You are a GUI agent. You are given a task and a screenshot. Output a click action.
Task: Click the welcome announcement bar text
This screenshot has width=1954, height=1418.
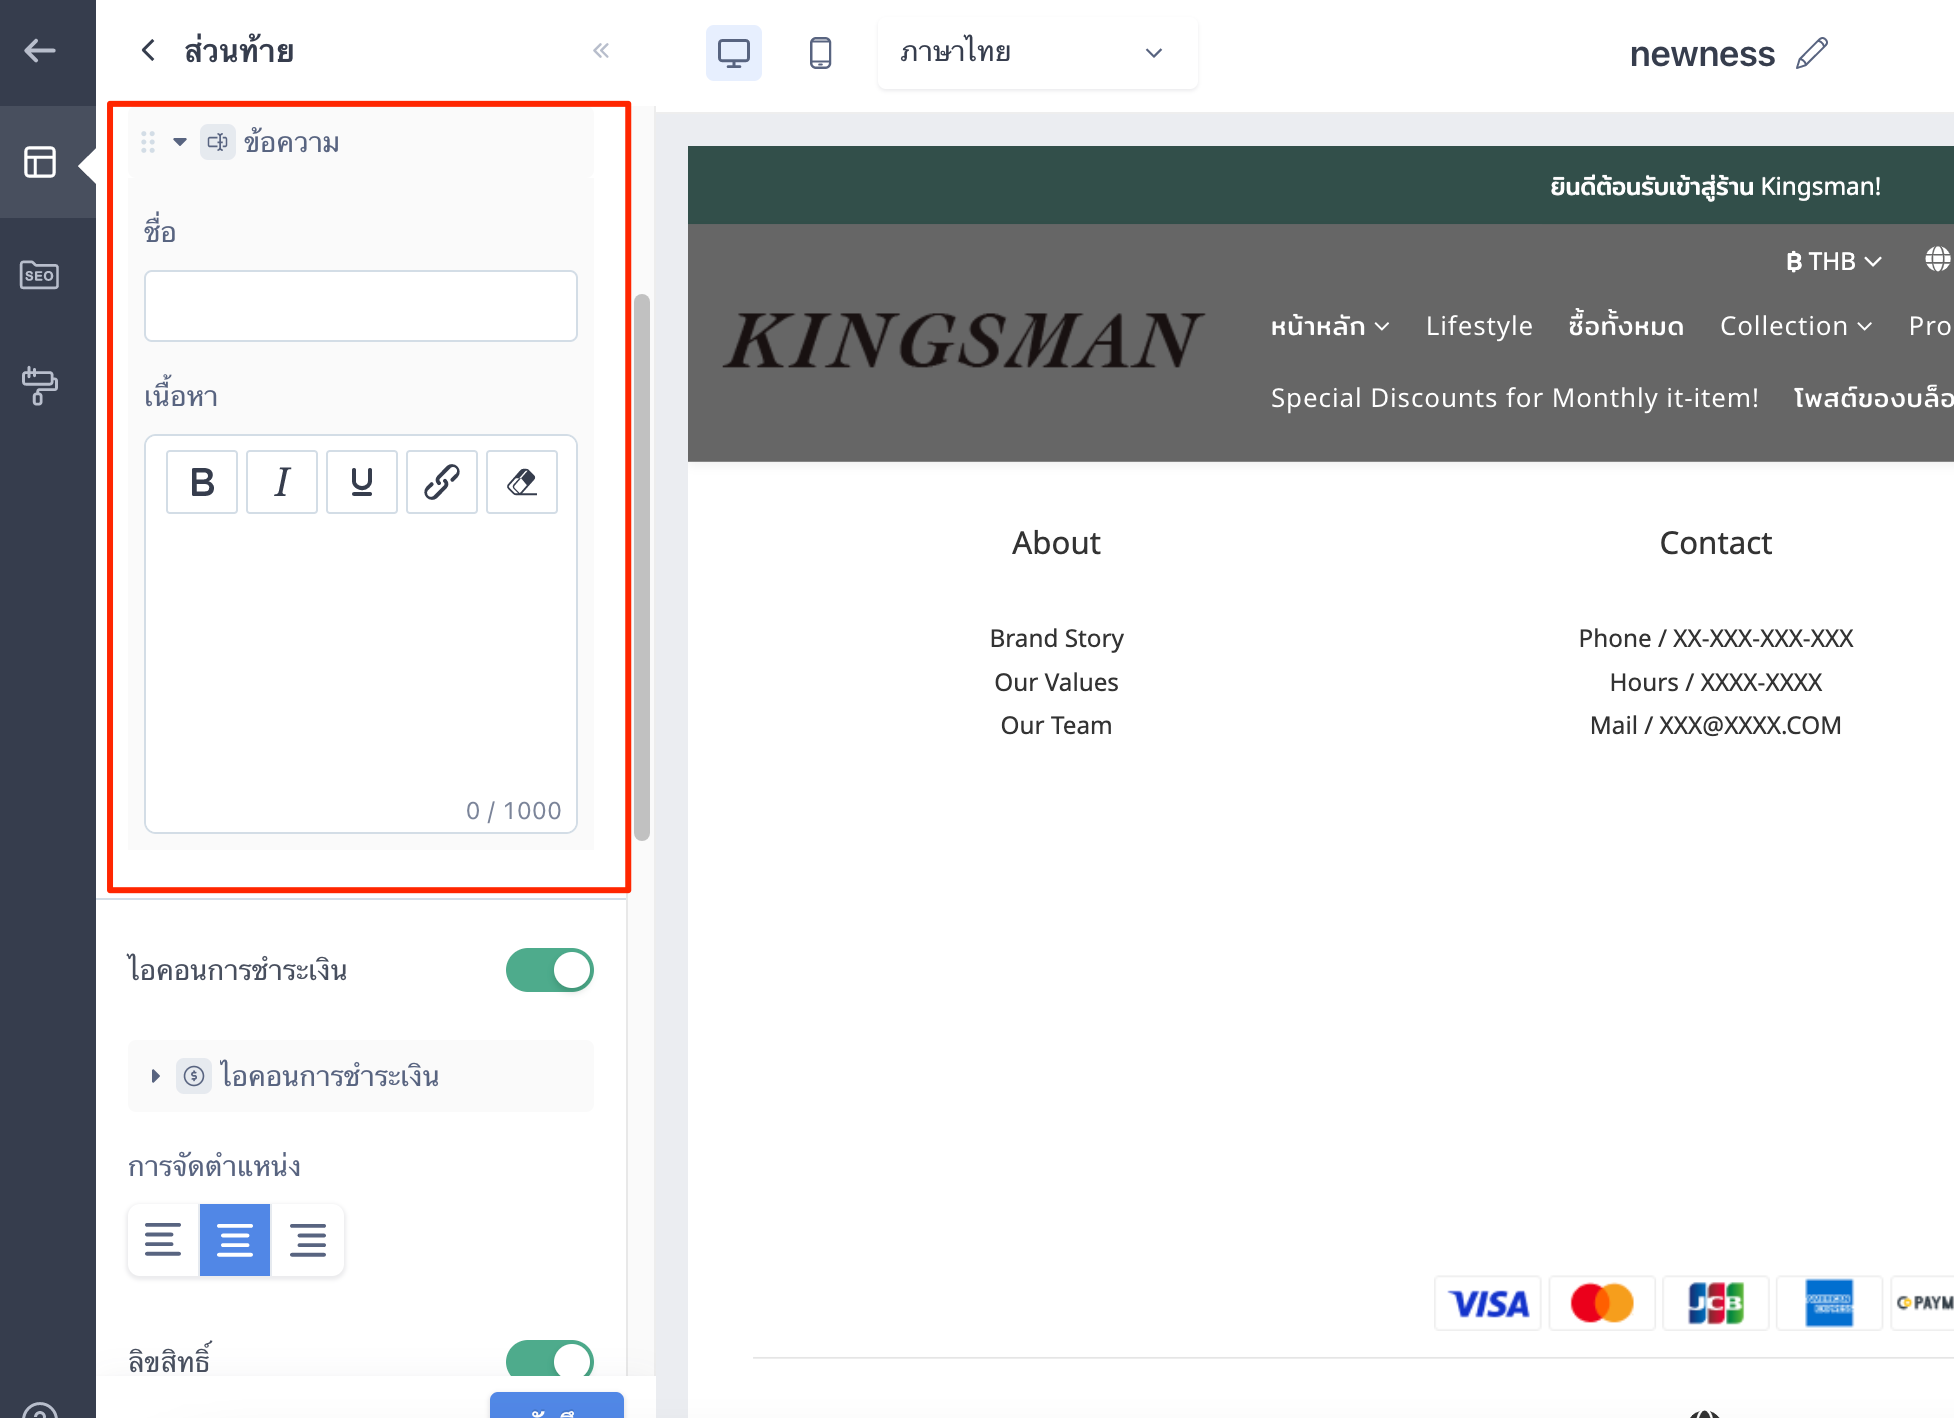pyautogui.click(x=1716, y=186)
